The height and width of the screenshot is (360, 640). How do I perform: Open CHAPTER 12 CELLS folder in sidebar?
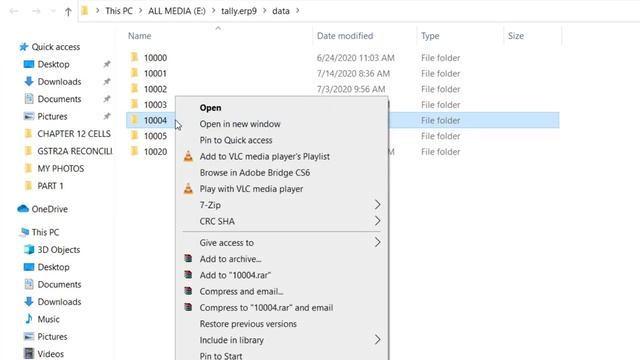coord(74,134)
